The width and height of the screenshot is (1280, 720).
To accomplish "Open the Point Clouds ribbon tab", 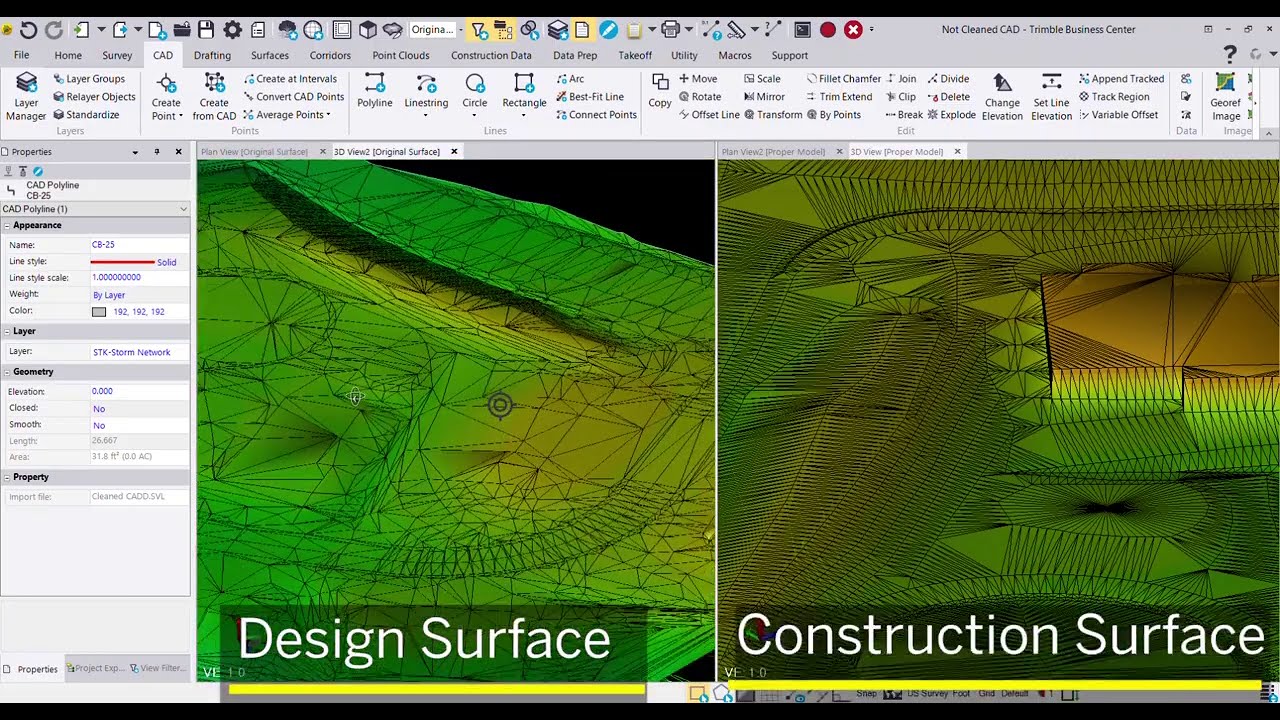I will (x=401, y=55).
